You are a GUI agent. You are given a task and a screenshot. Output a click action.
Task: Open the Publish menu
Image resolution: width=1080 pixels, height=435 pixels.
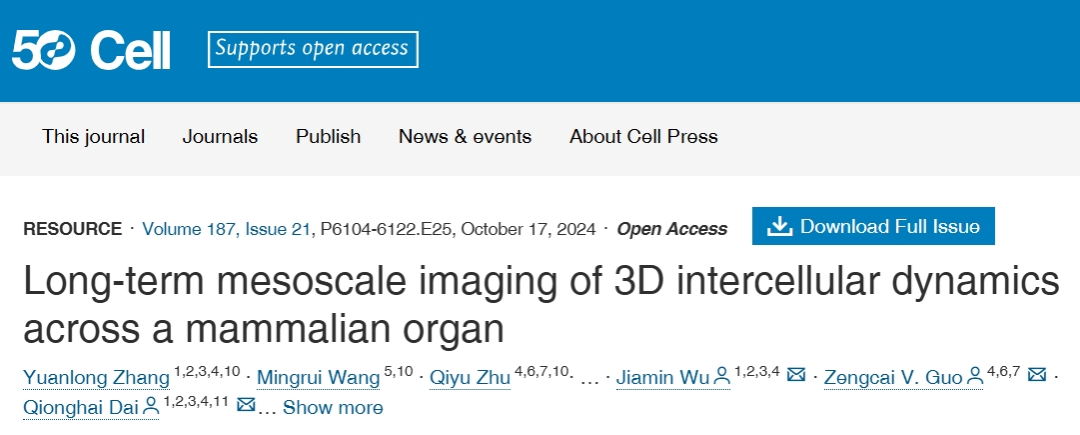point(328,137)
